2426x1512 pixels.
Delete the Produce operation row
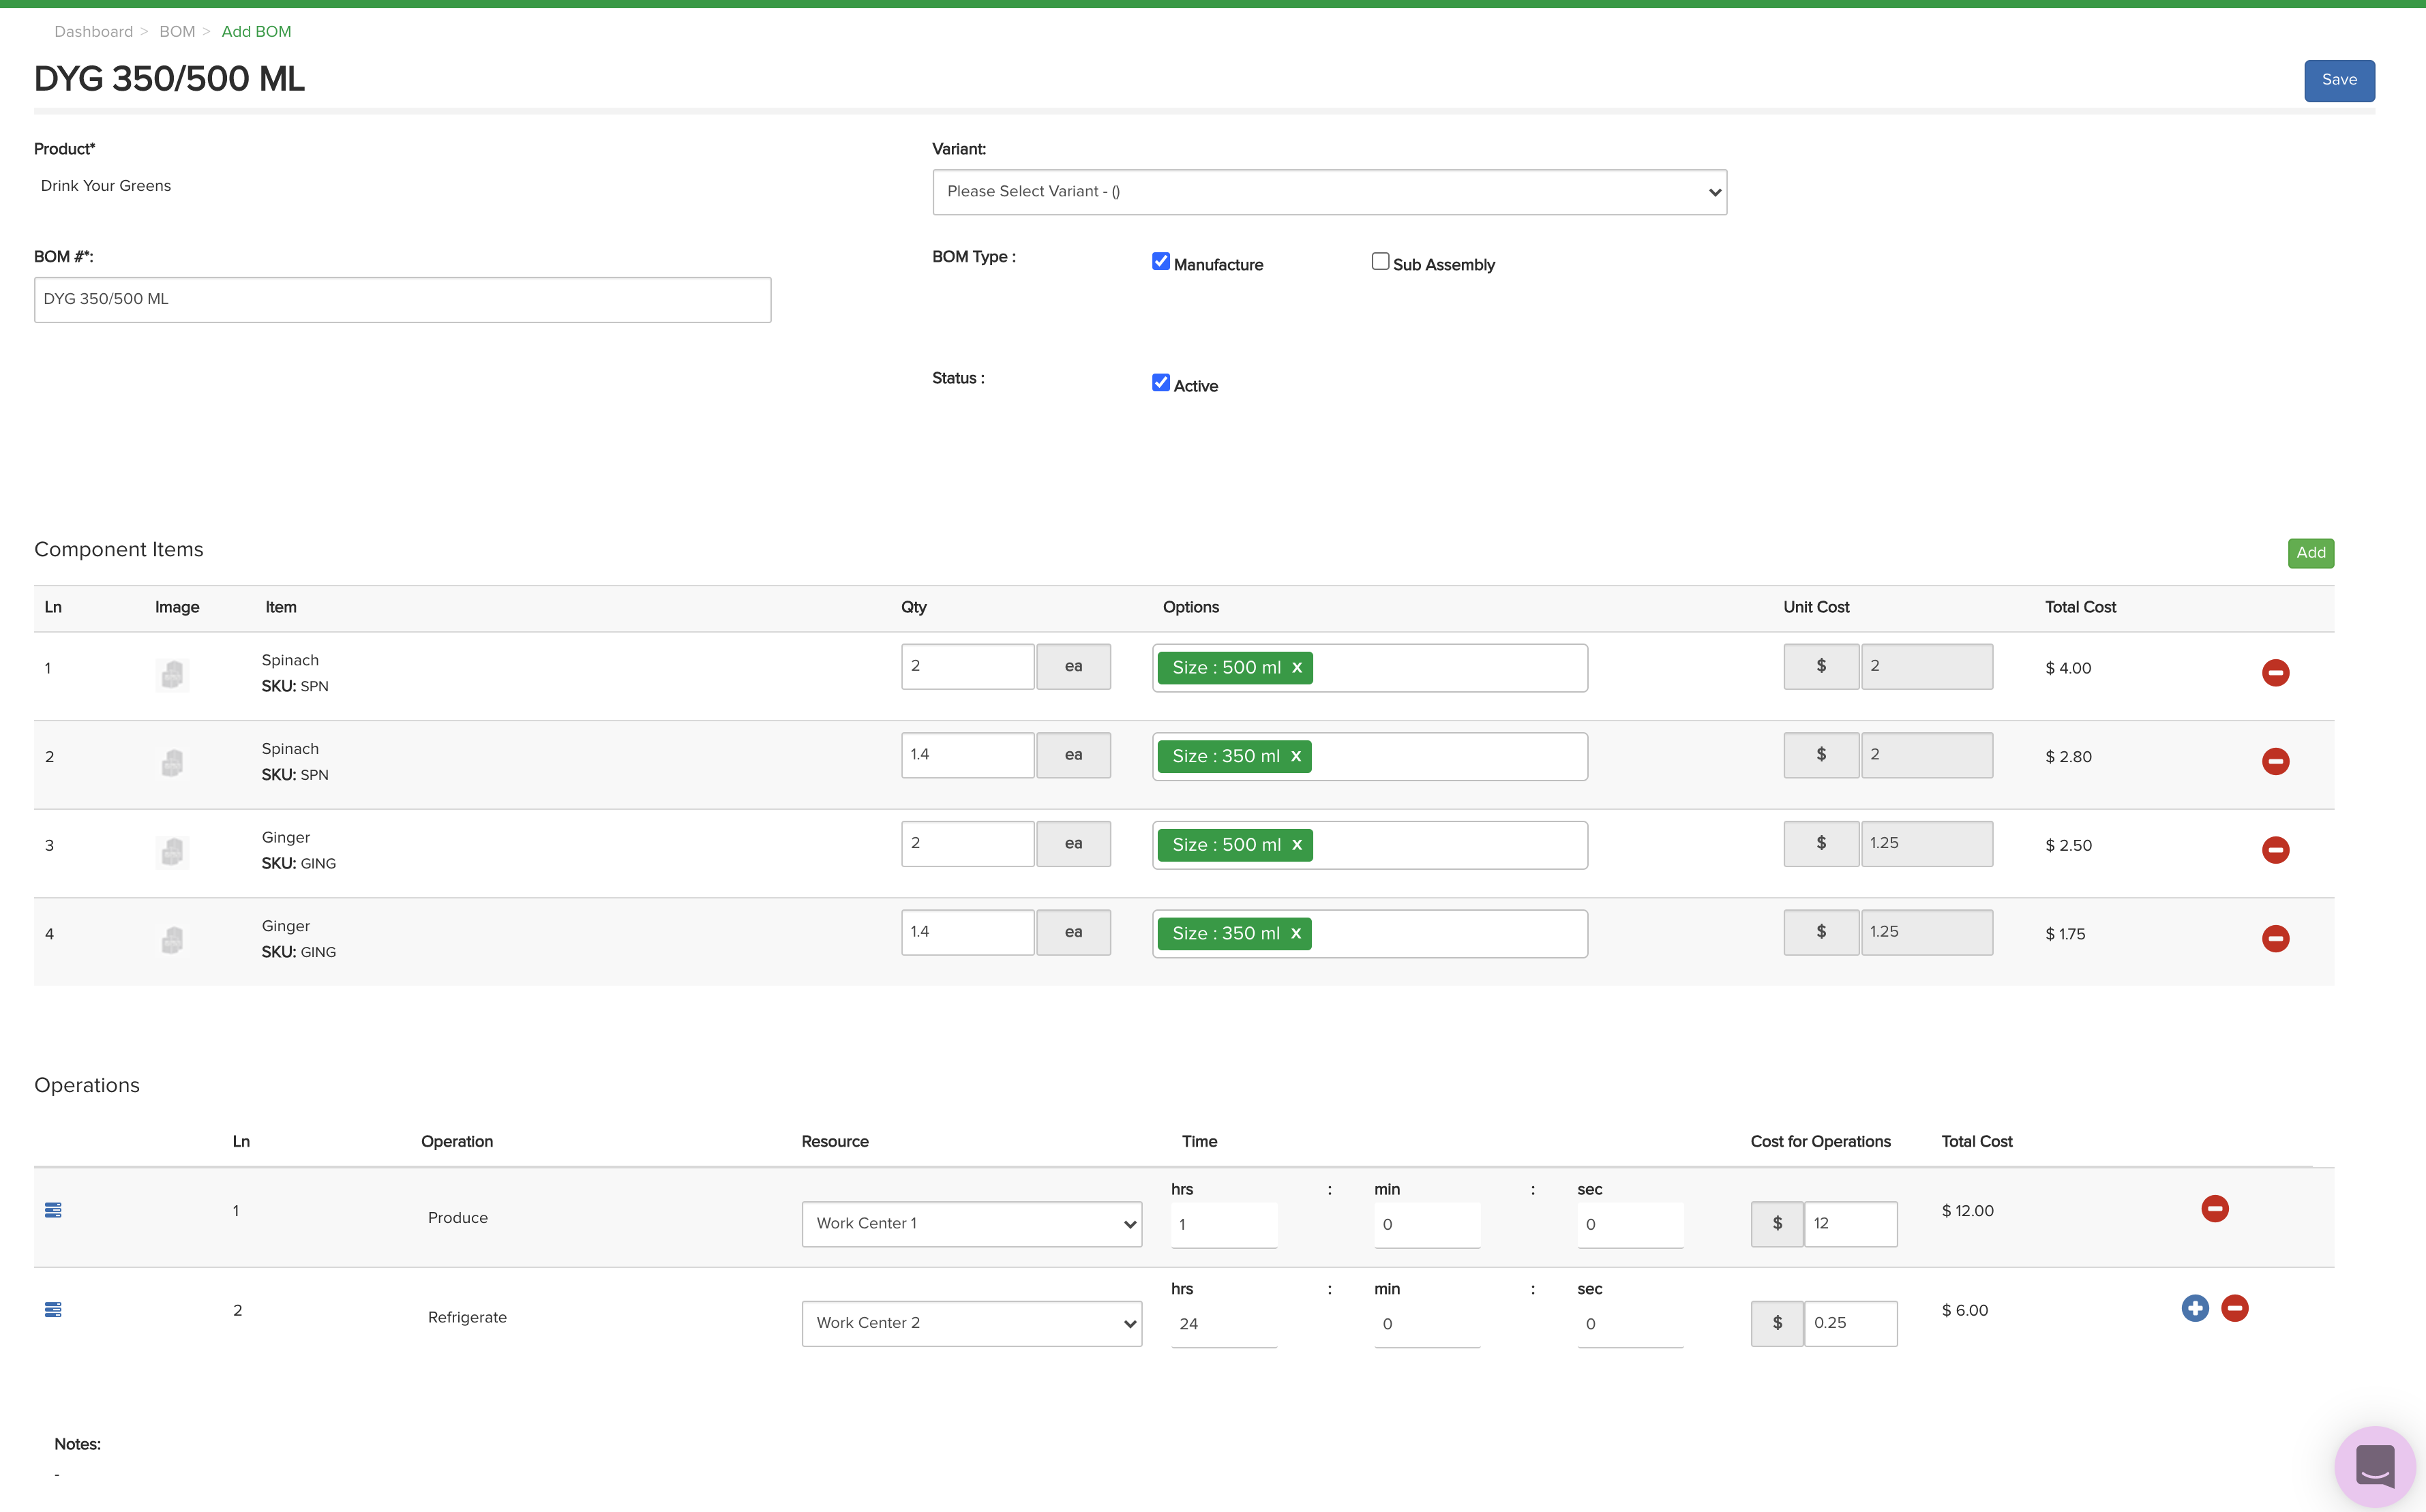point(2214,1208)
